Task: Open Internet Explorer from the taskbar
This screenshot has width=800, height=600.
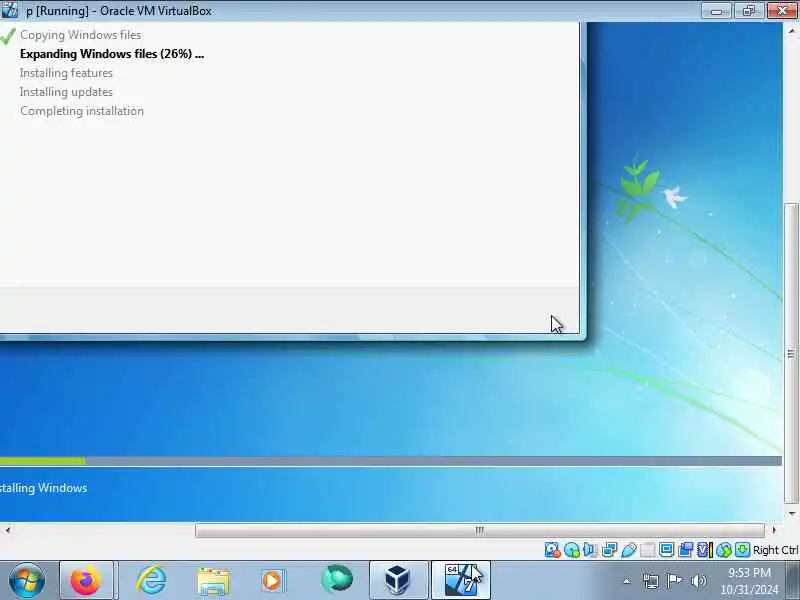Action: (x=151, y=580)
